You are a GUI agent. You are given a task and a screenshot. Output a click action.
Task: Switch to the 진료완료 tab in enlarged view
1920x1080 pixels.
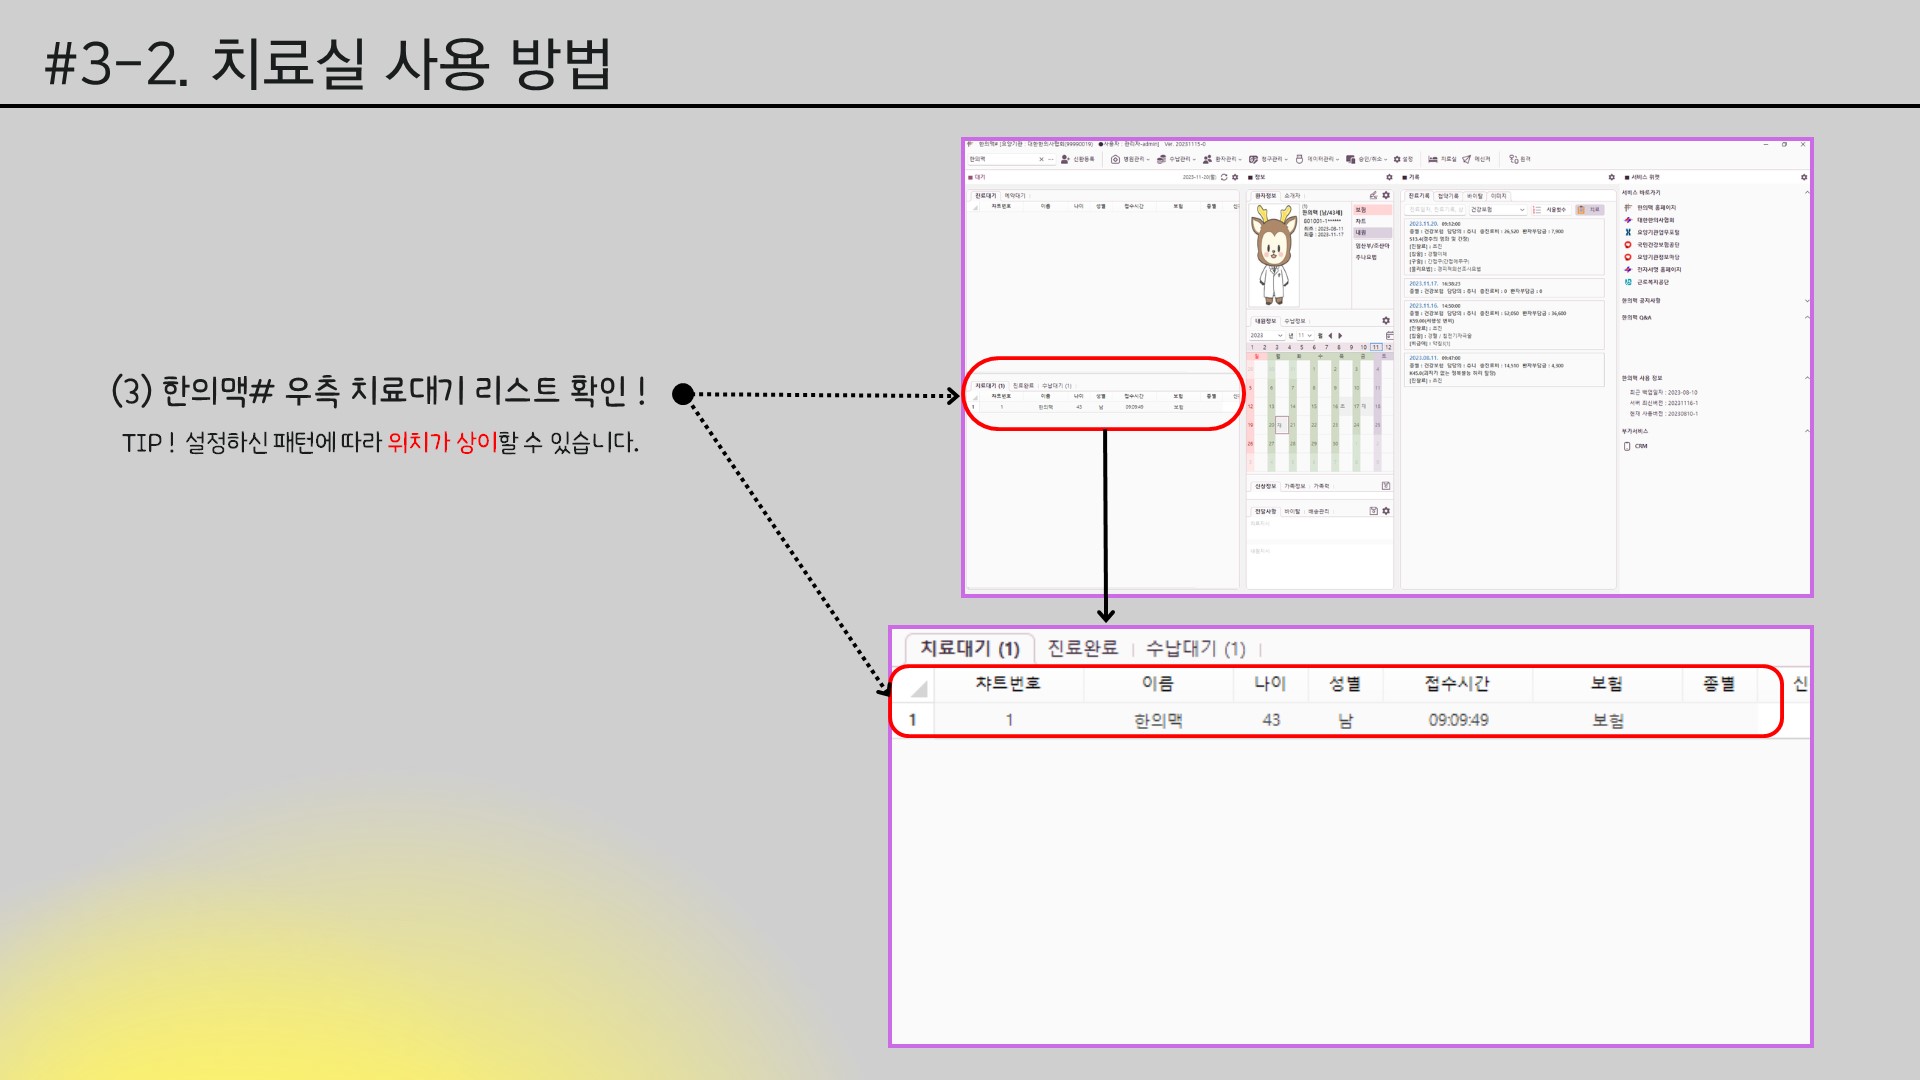[x=1082, y=648]
